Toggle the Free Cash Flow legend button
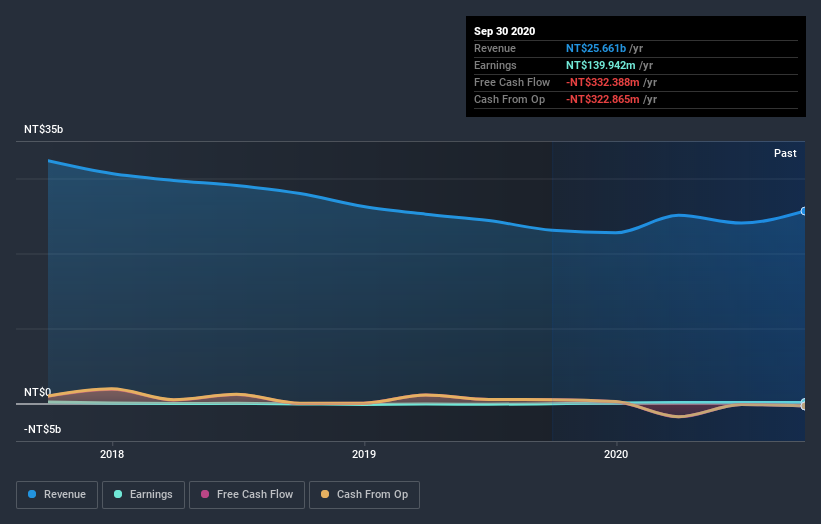 pos(247,495)
